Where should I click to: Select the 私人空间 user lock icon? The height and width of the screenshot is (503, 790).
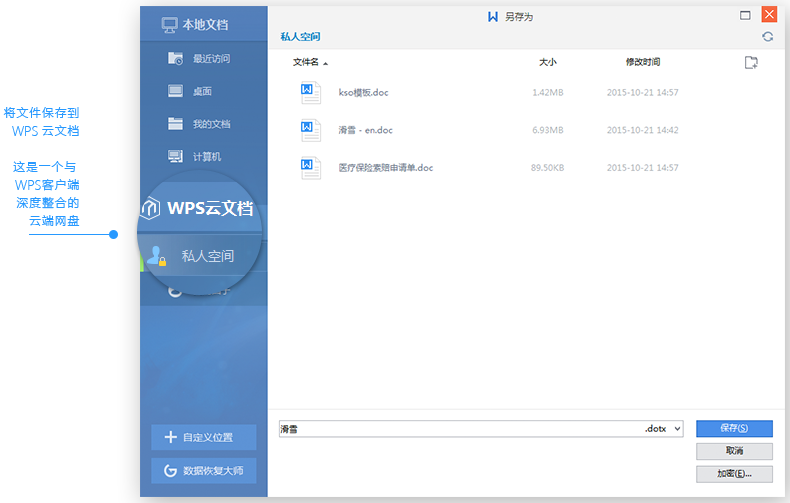[x=156, y=256]
